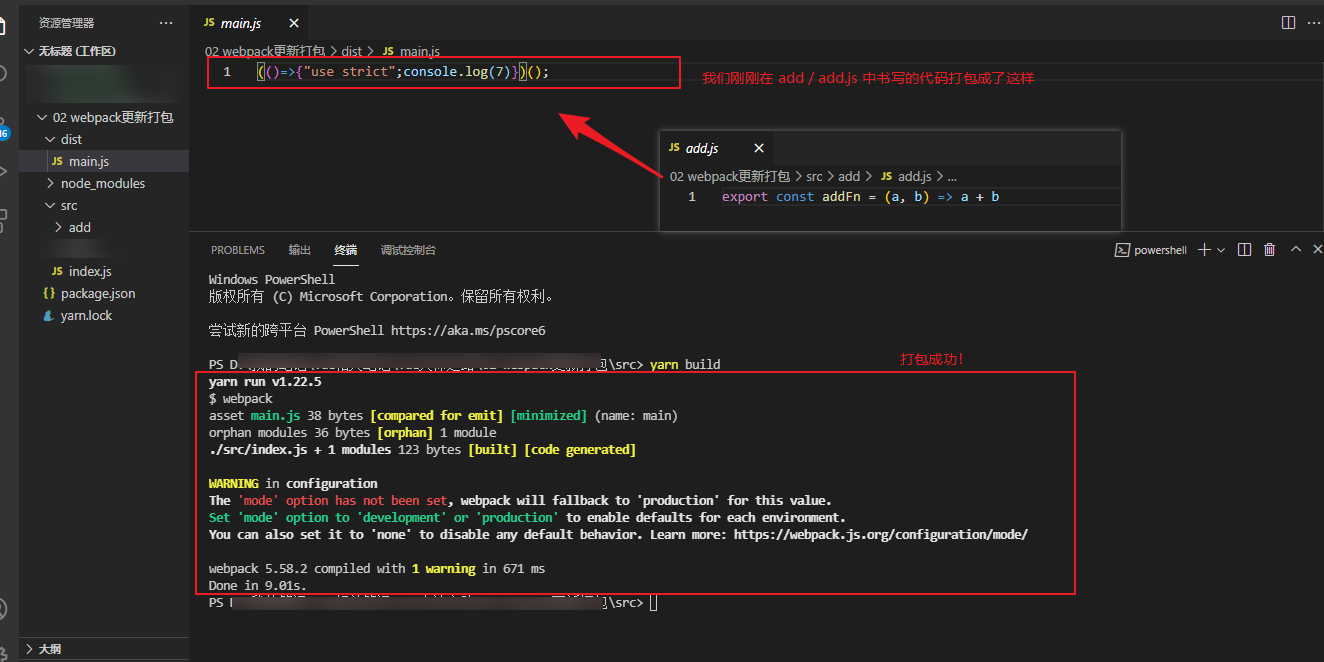Click the '$ webpack' terminal line
1324x662 pixels.
click(240, 398)
